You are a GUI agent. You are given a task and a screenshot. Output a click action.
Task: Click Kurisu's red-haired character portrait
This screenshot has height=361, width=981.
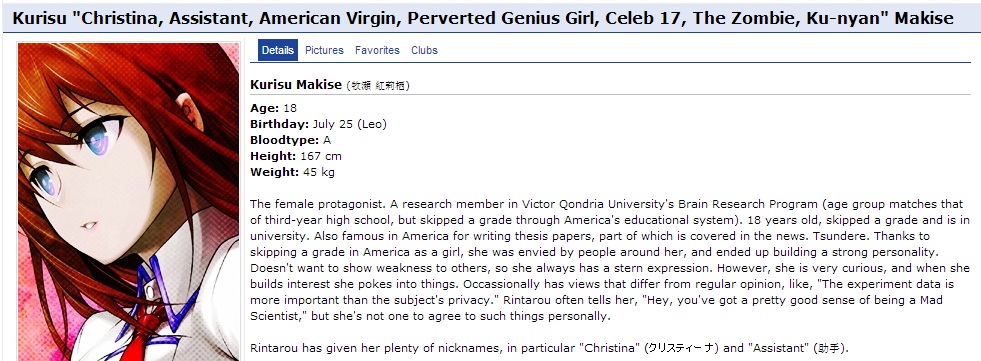[x=128, y=201]
